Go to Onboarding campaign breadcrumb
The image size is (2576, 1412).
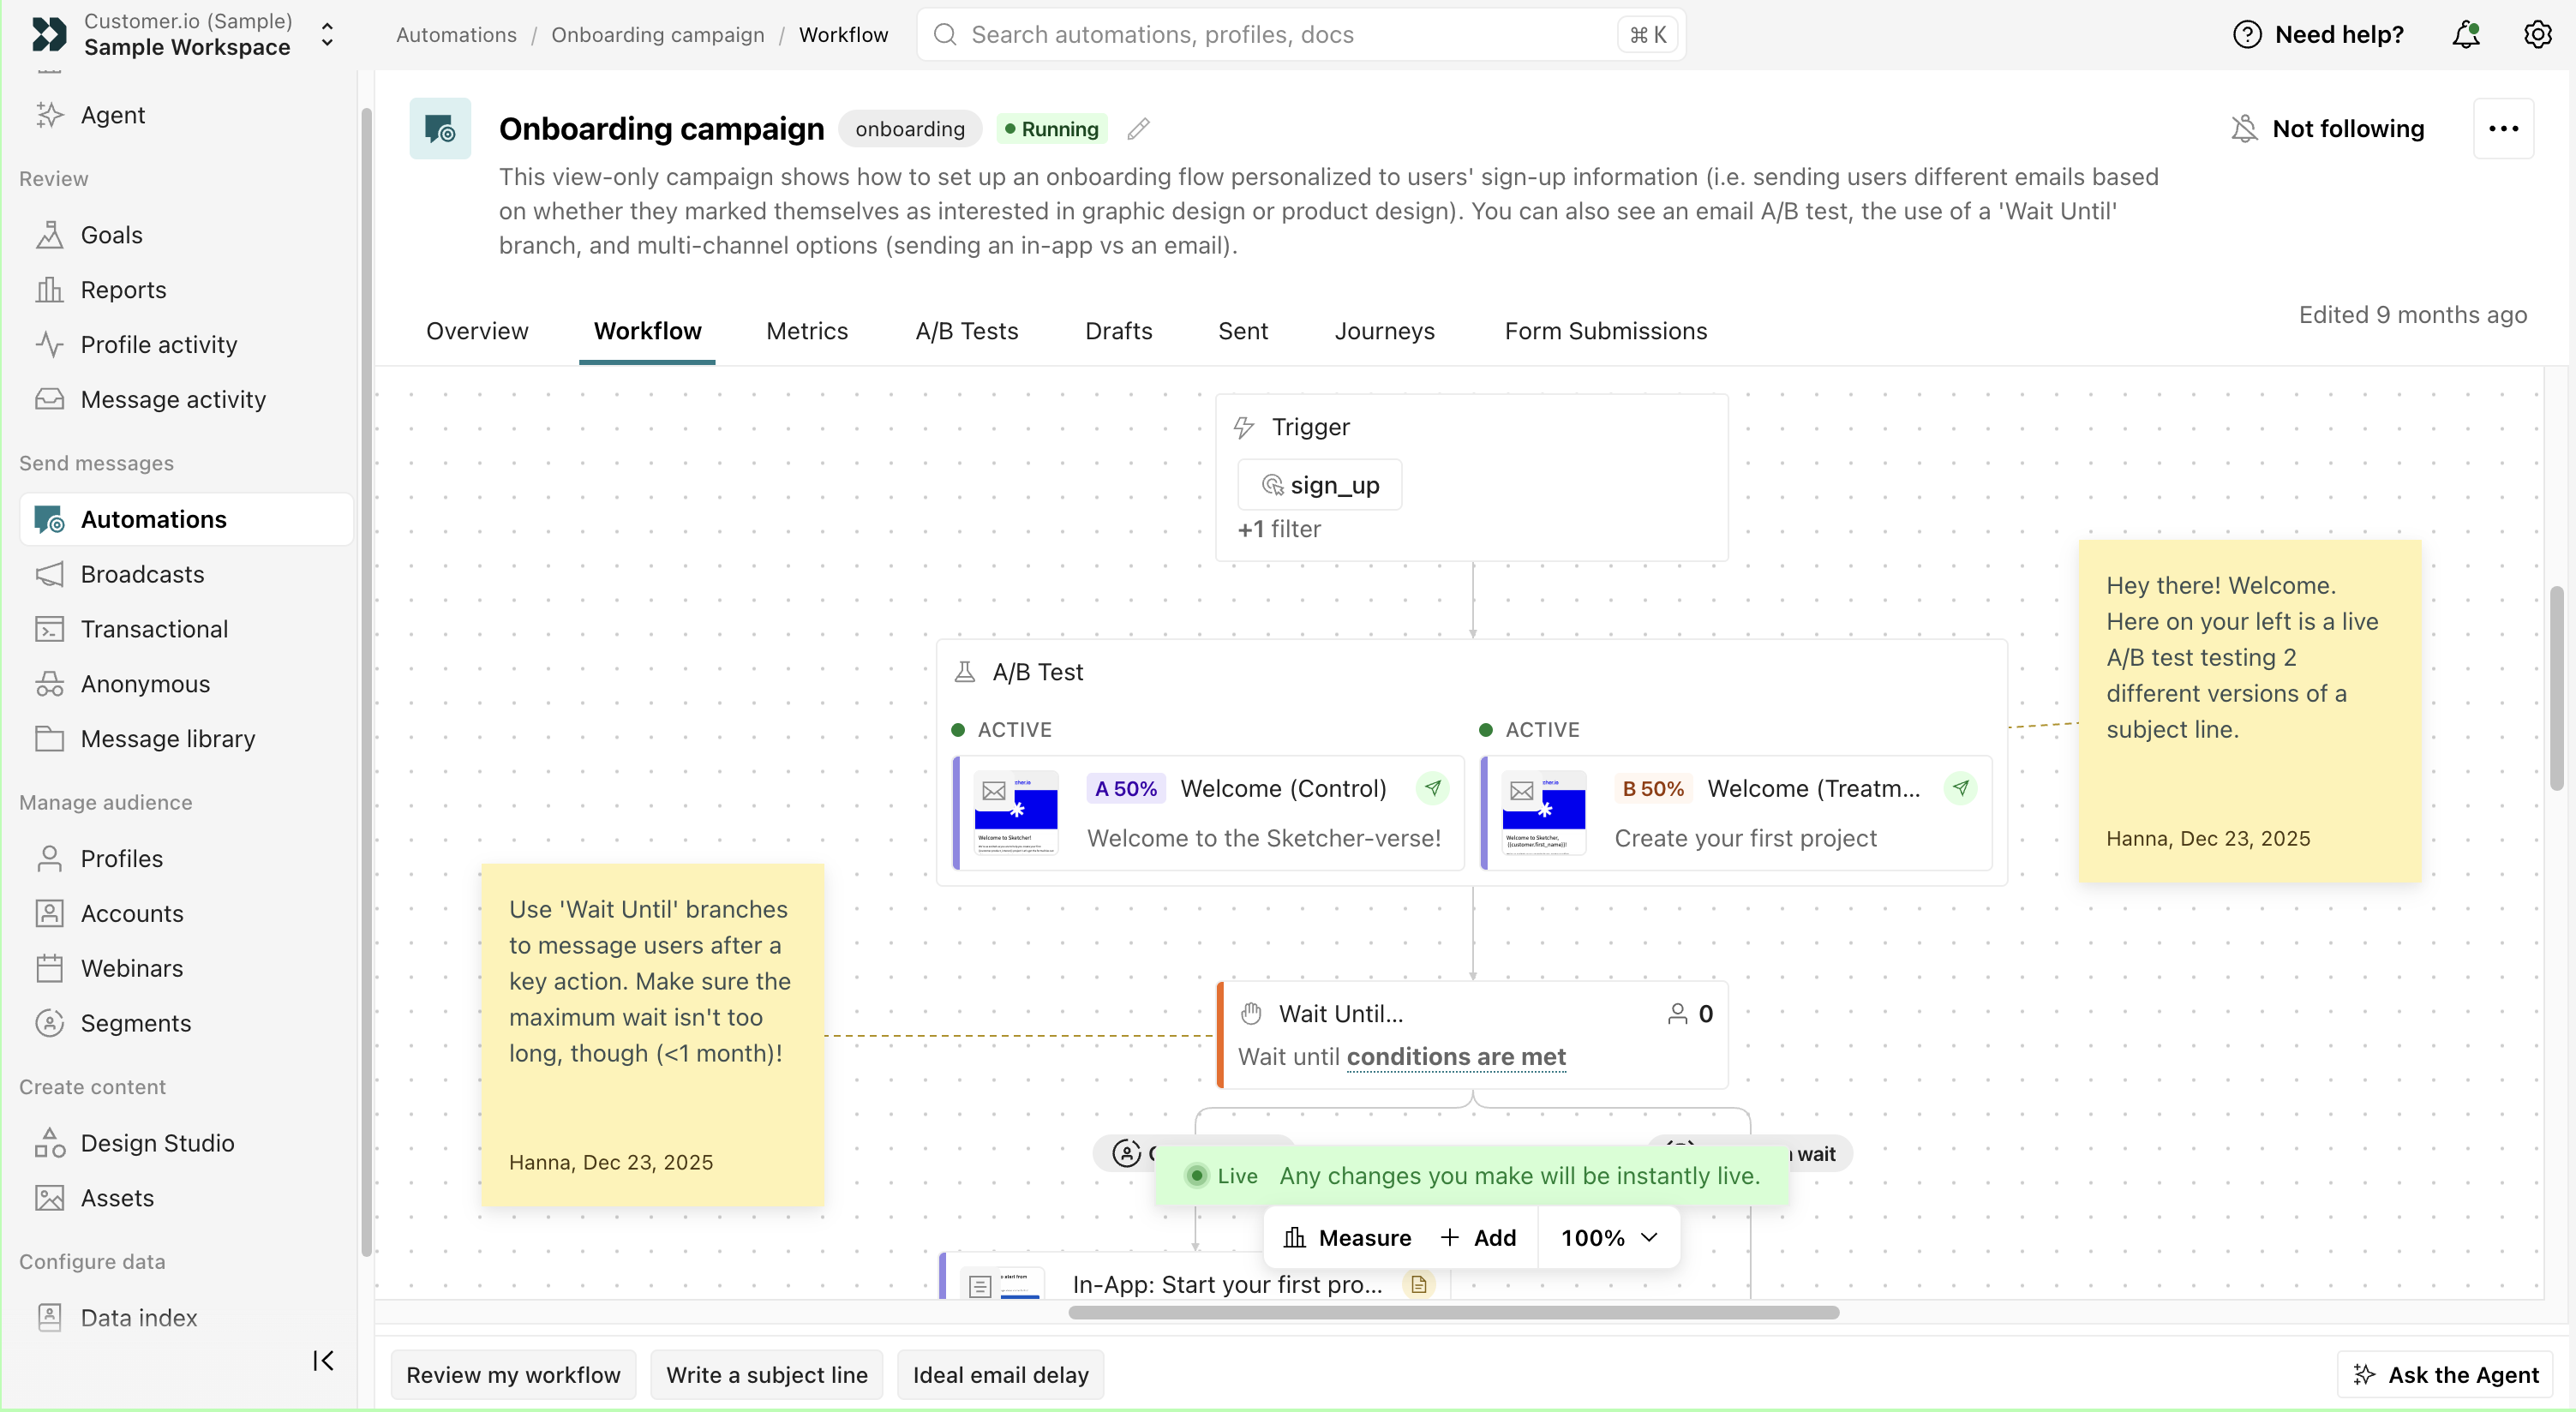coord(657,35)
